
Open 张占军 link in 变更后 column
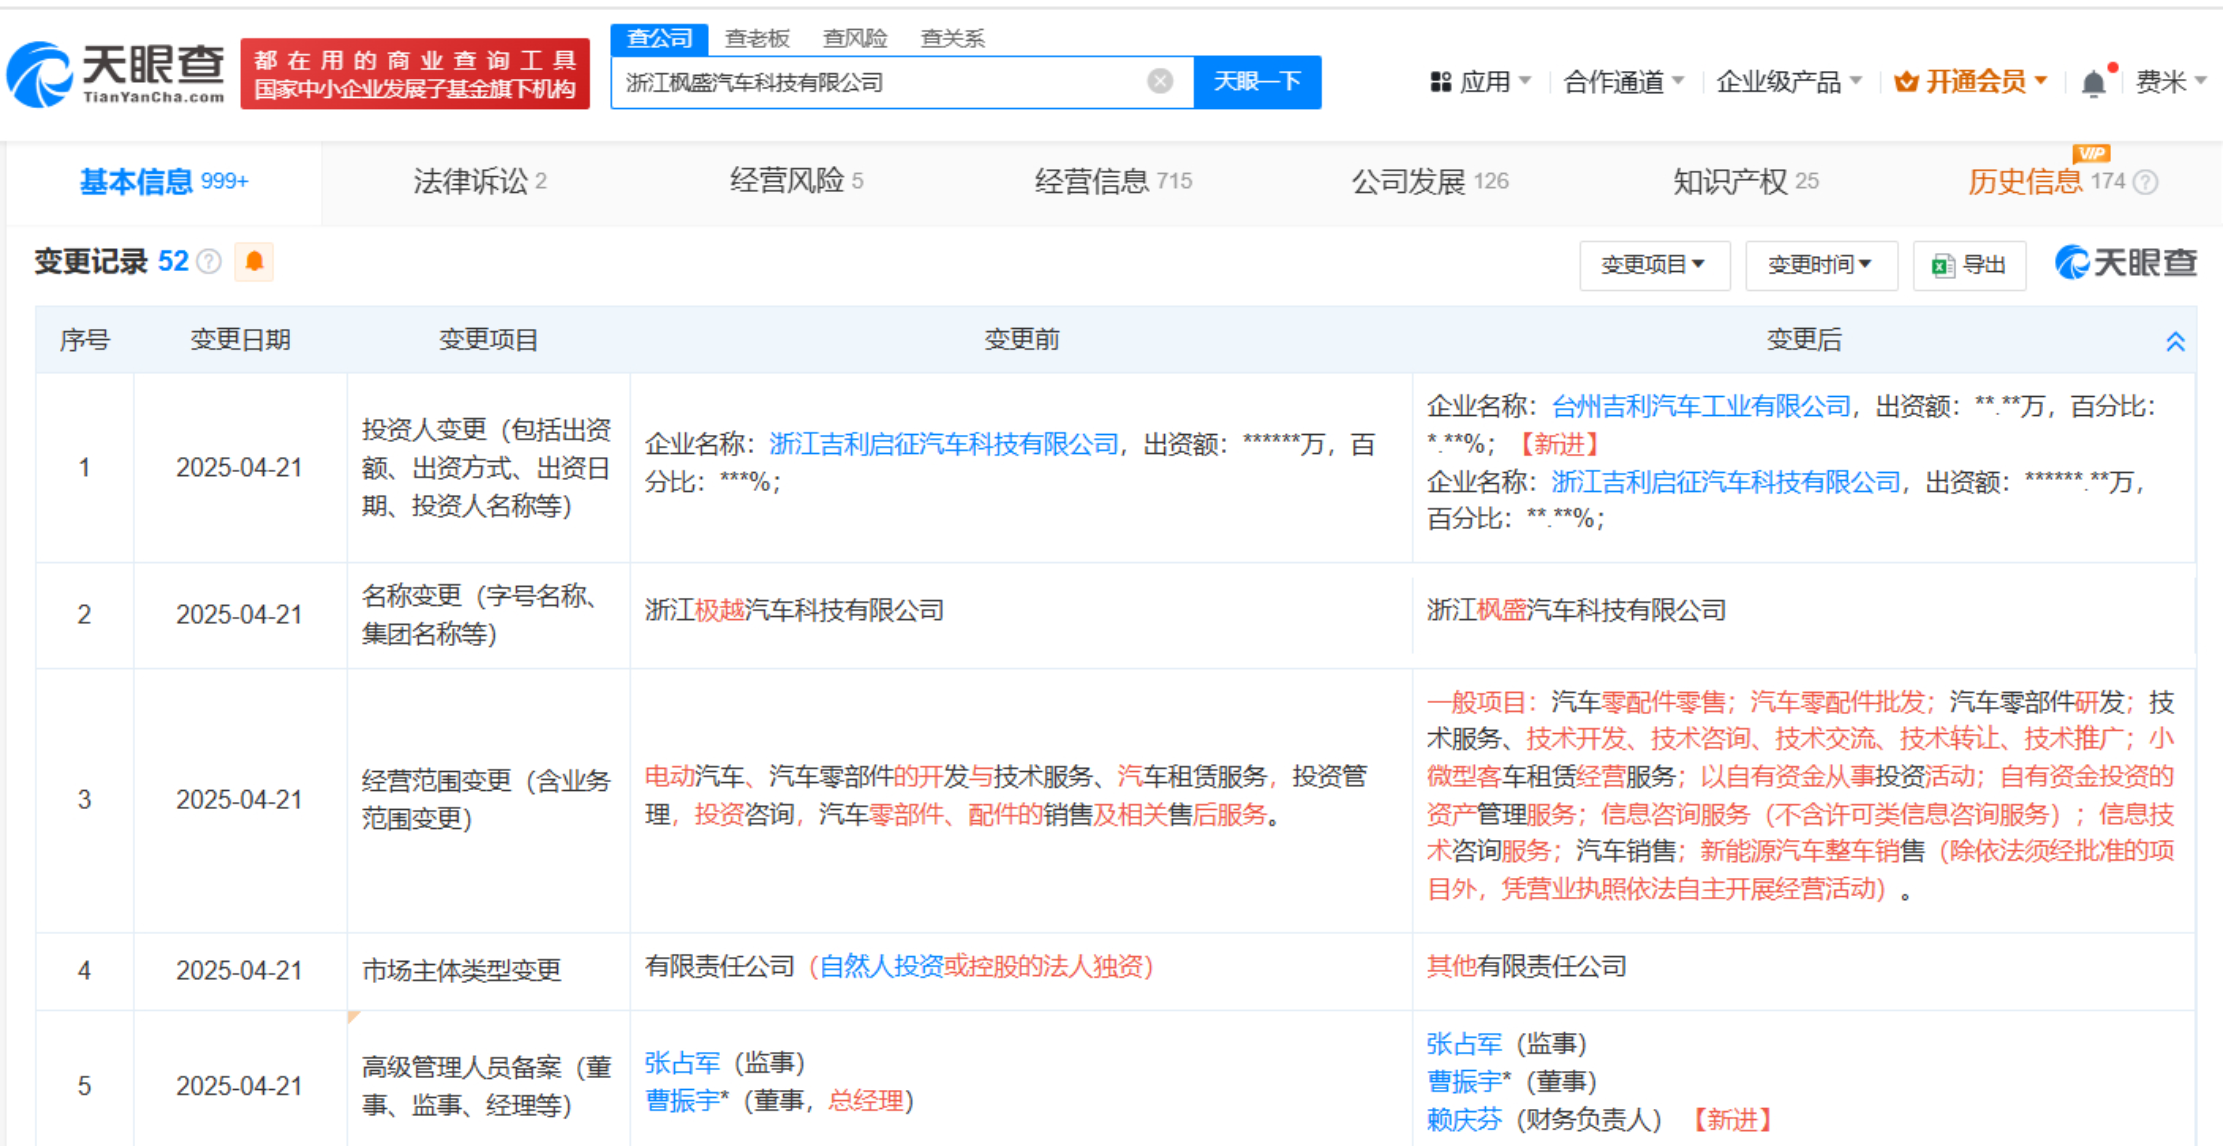[x=1464, y=1044]
